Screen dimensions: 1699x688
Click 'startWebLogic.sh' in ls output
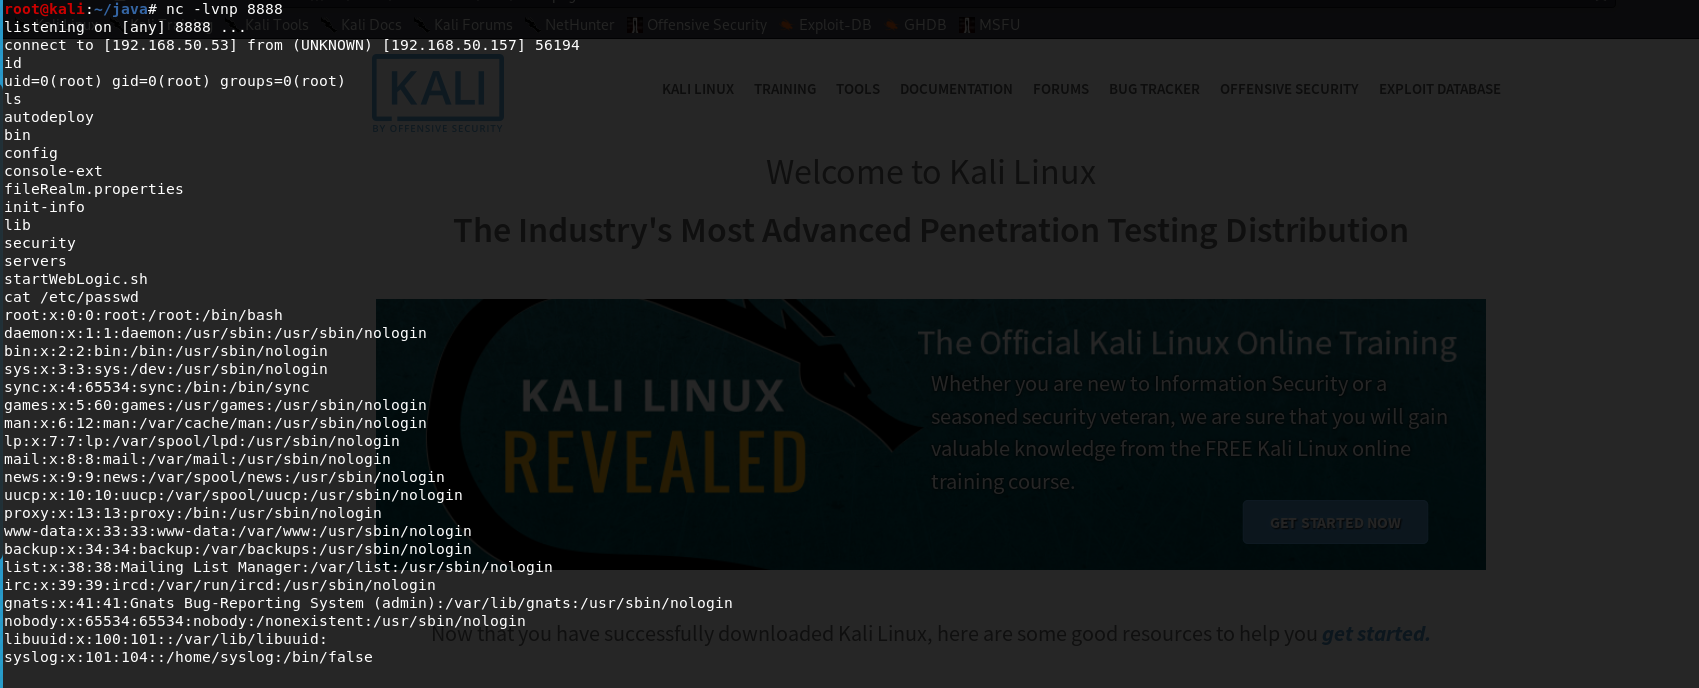[76, 279]
